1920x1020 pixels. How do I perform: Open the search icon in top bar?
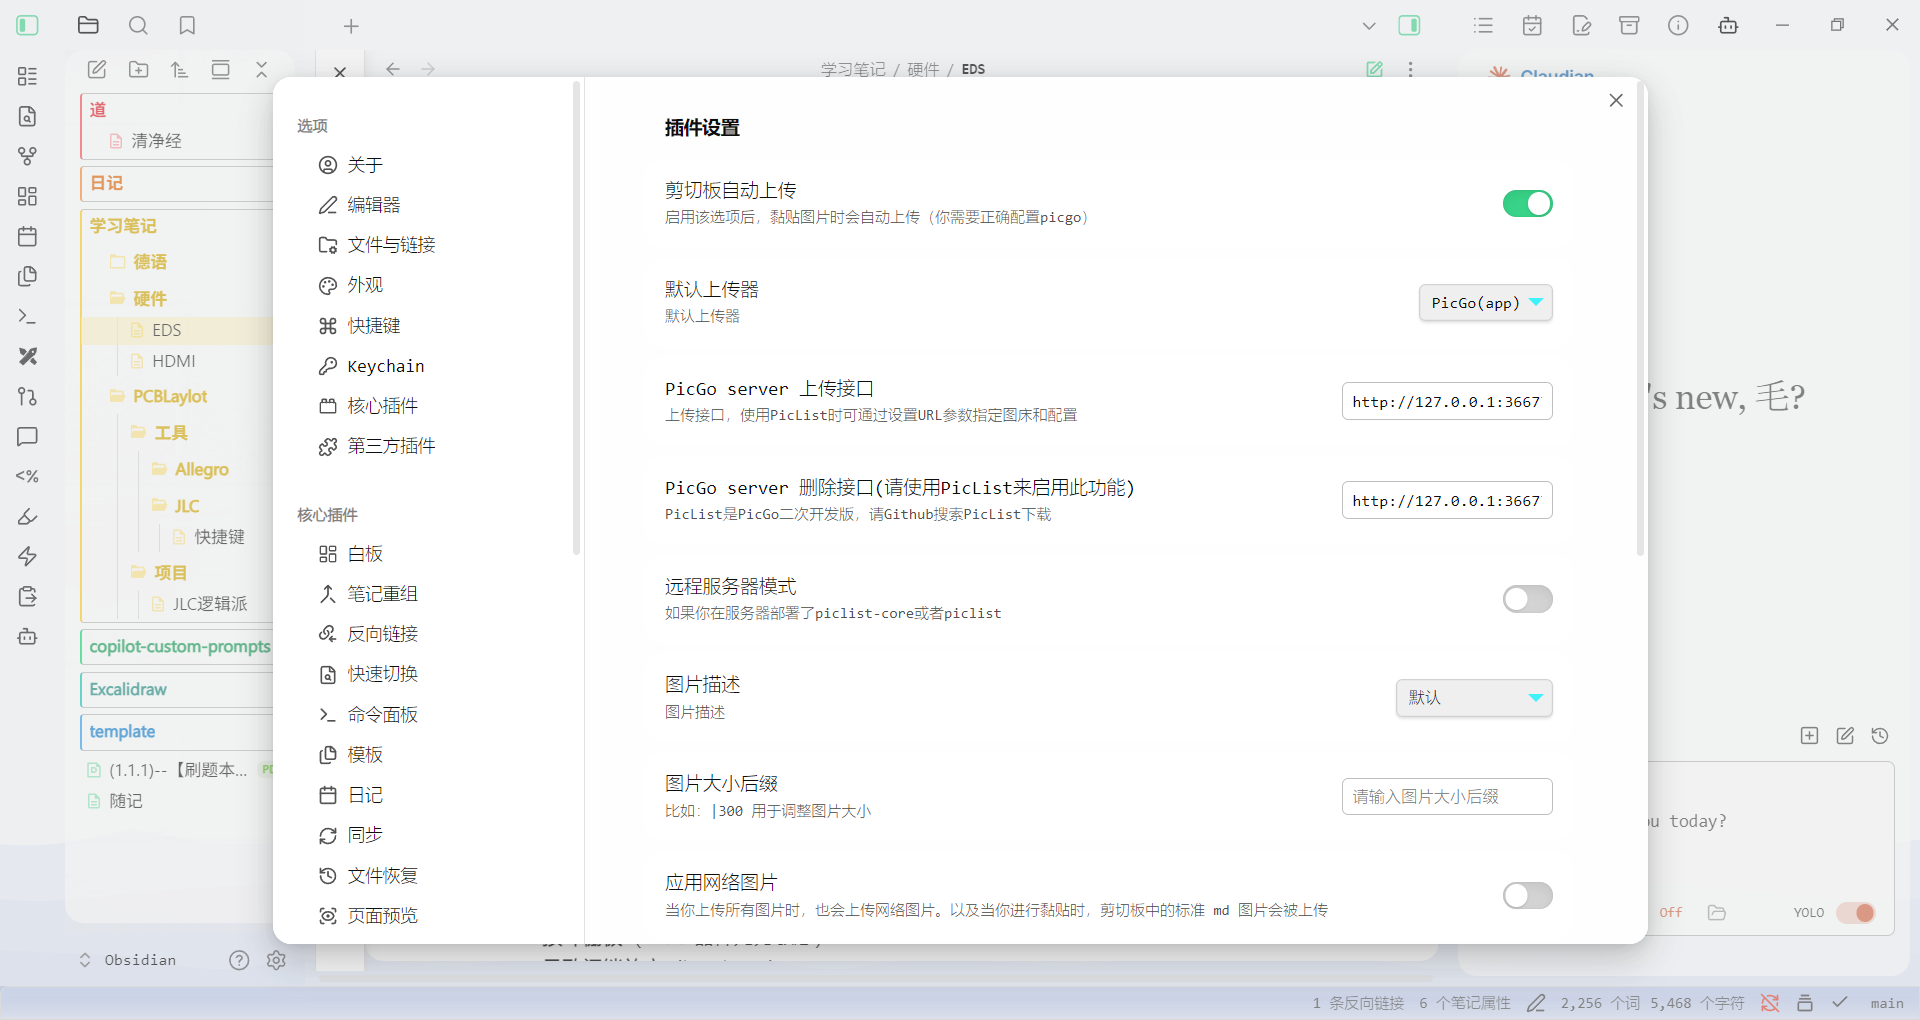click(138, 26)
